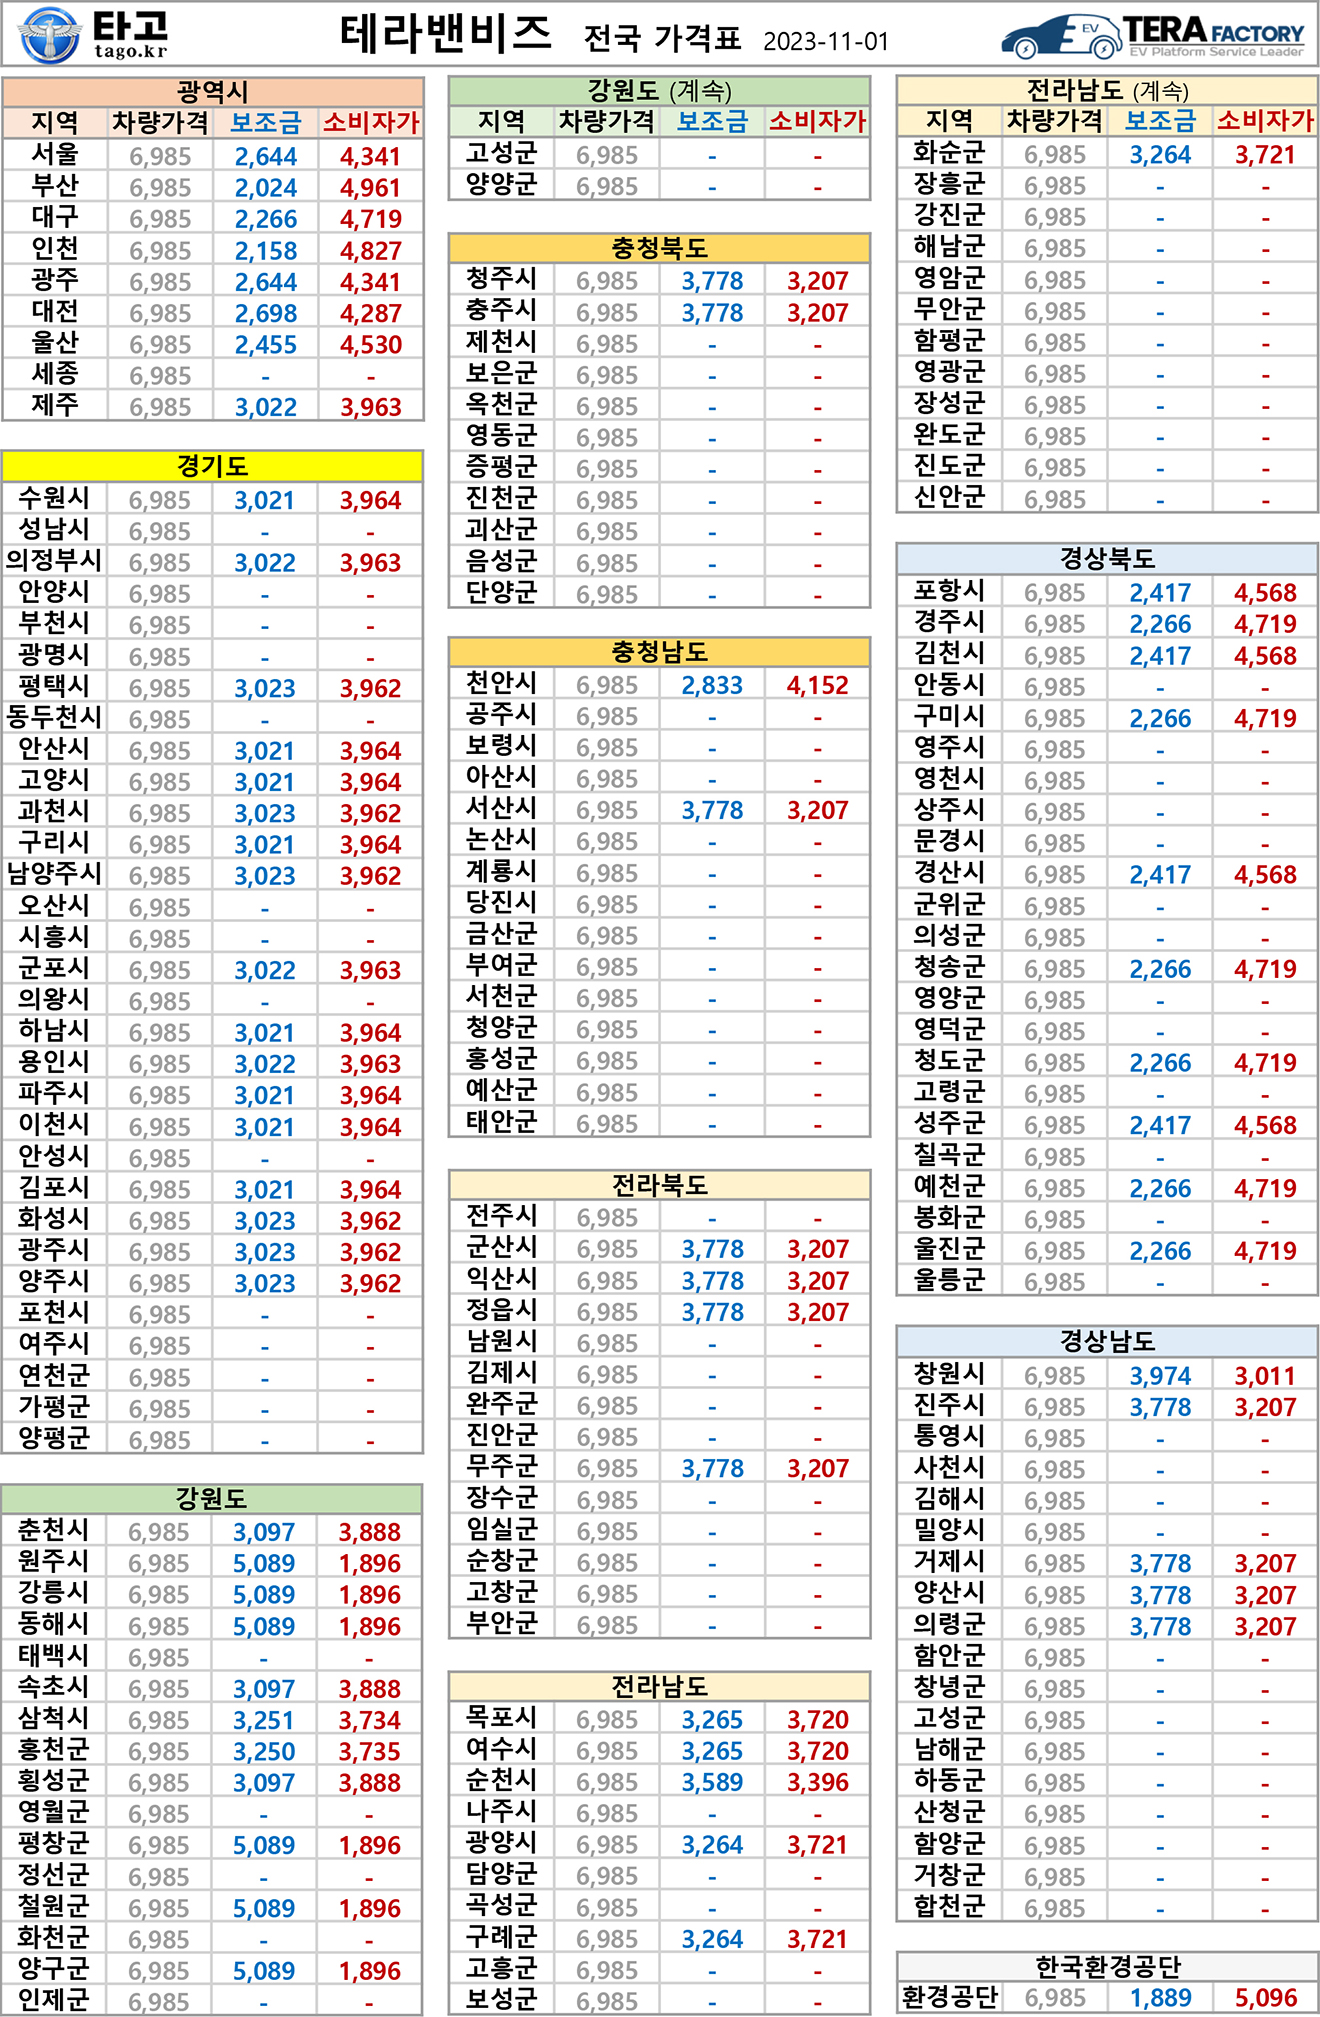Click 순천시 subsidy value 3,589
The image size is (1320, 2017).
pos(712,1782)
